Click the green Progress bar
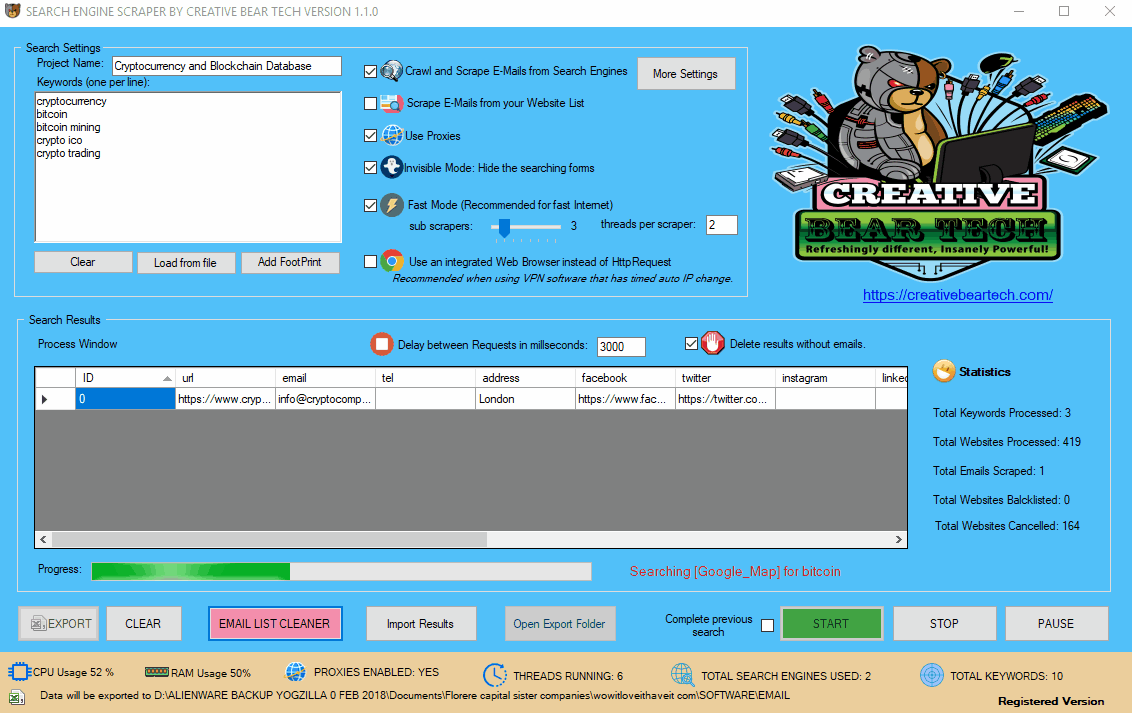 pos(341,572)
